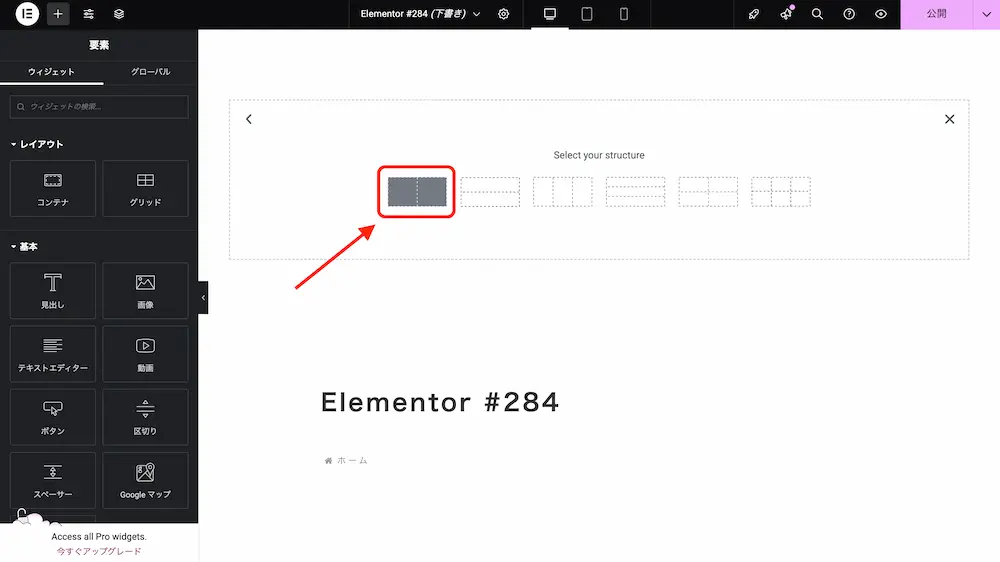This screenshot has width=1000, height=562.
Task: Click the ホーム breadcrumb link
Action: click(352, 461)
